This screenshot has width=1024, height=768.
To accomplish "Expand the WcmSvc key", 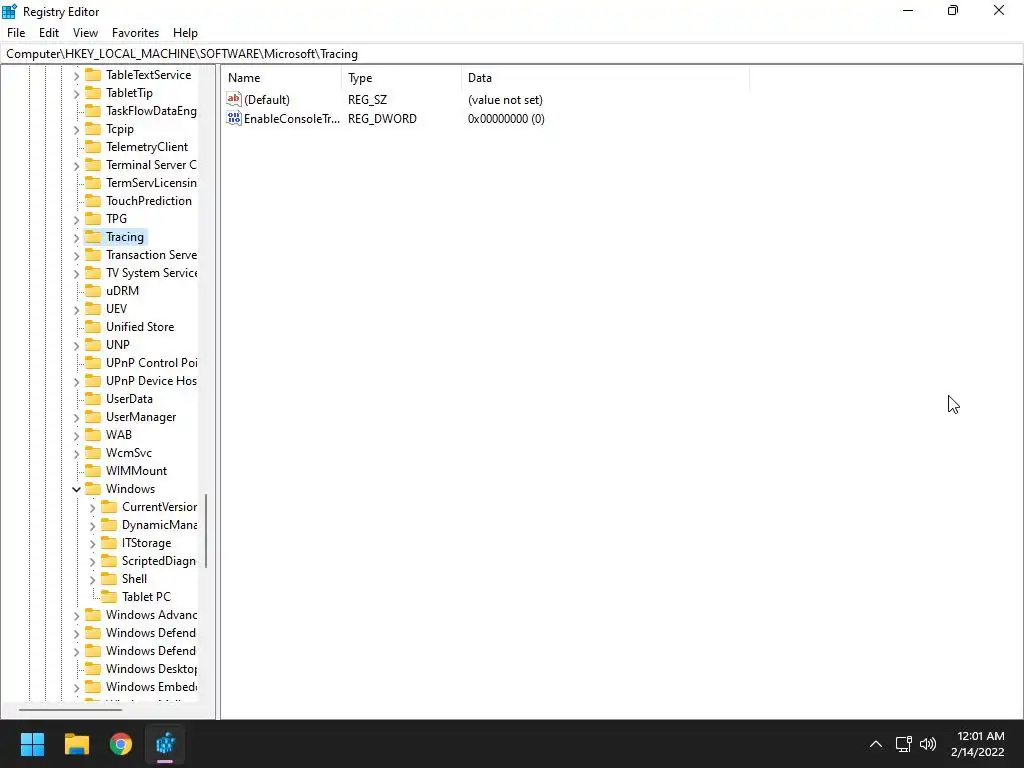I will click(x=76, y=453).
